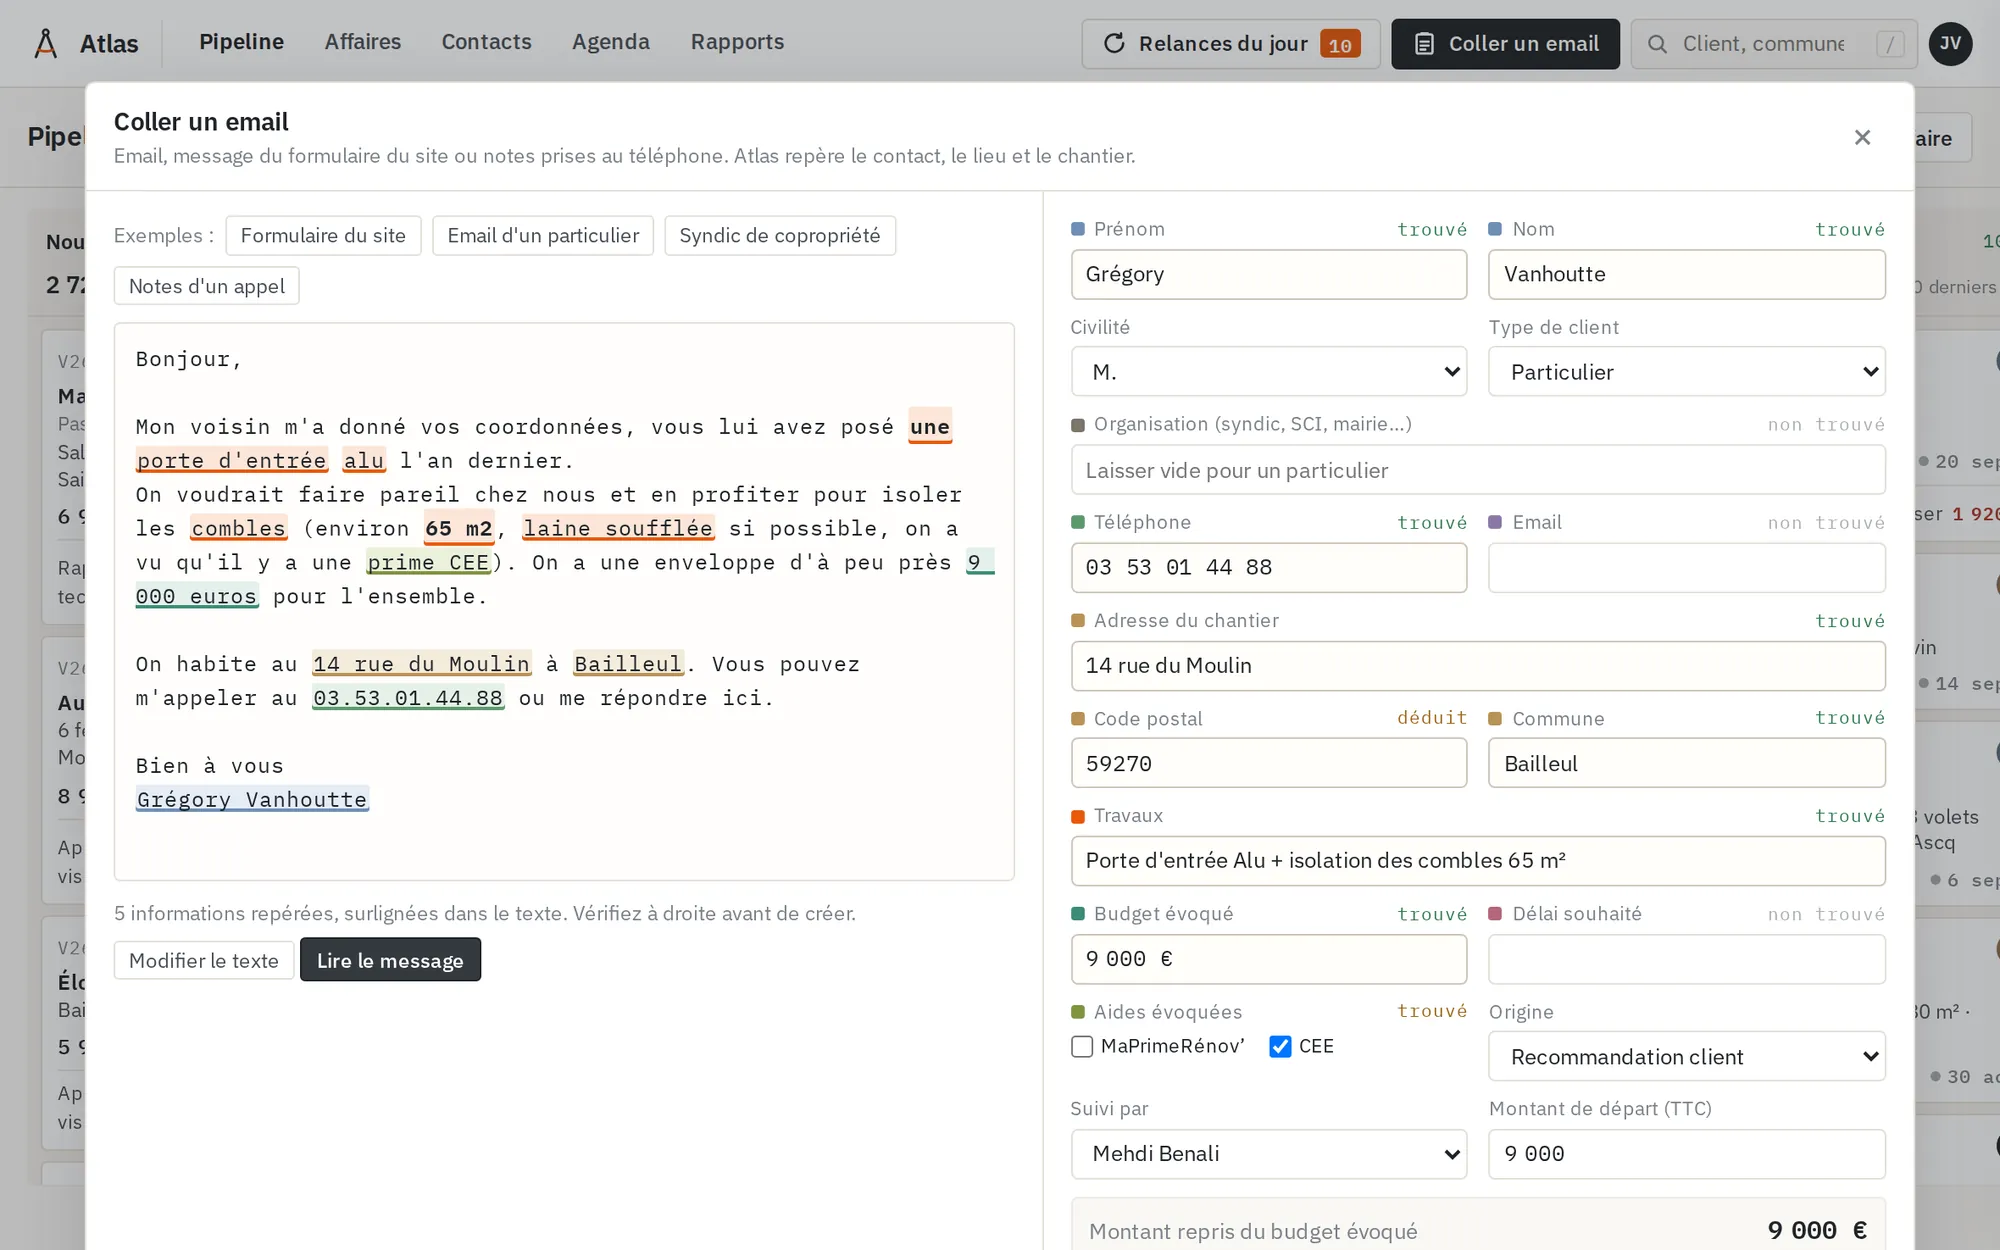2000x1250 pixels.
Task: Load the Email d'un particulier example
Action: point(543,236)
